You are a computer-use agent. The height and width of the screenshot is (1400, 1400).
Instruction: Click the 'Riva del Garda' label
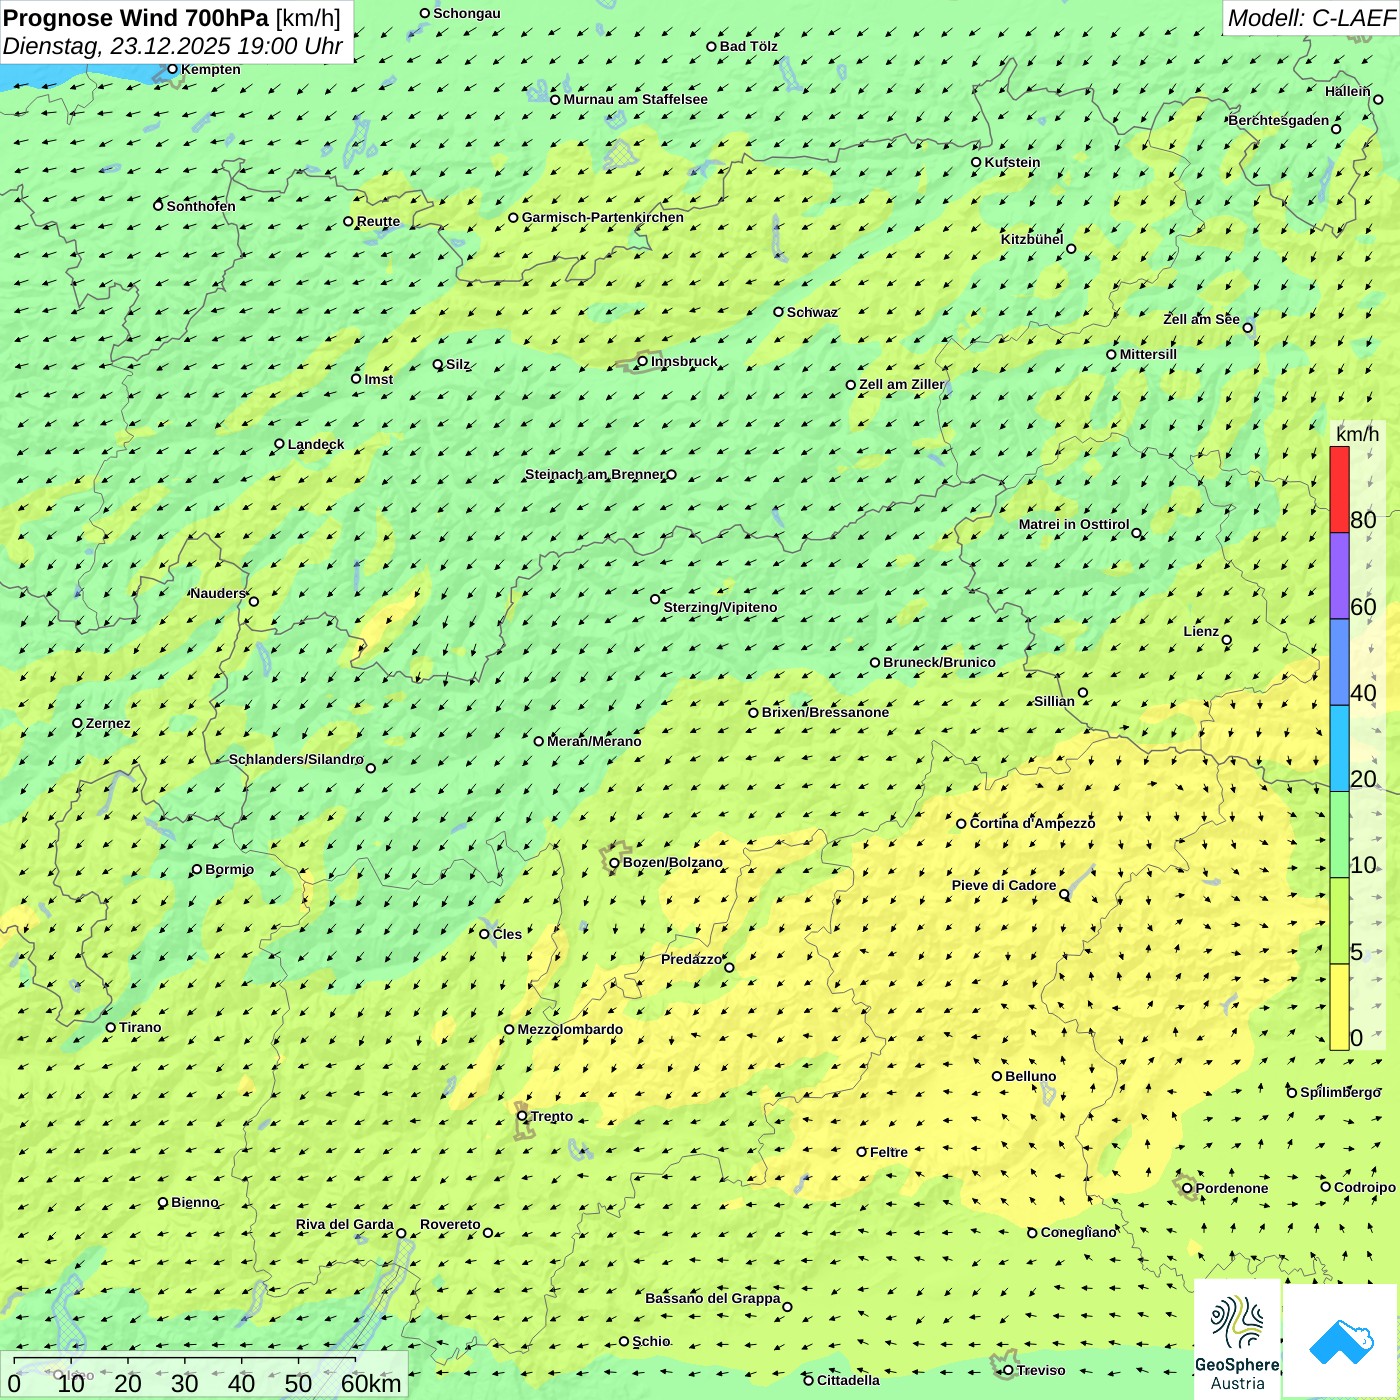click(x=345, y=1224)
